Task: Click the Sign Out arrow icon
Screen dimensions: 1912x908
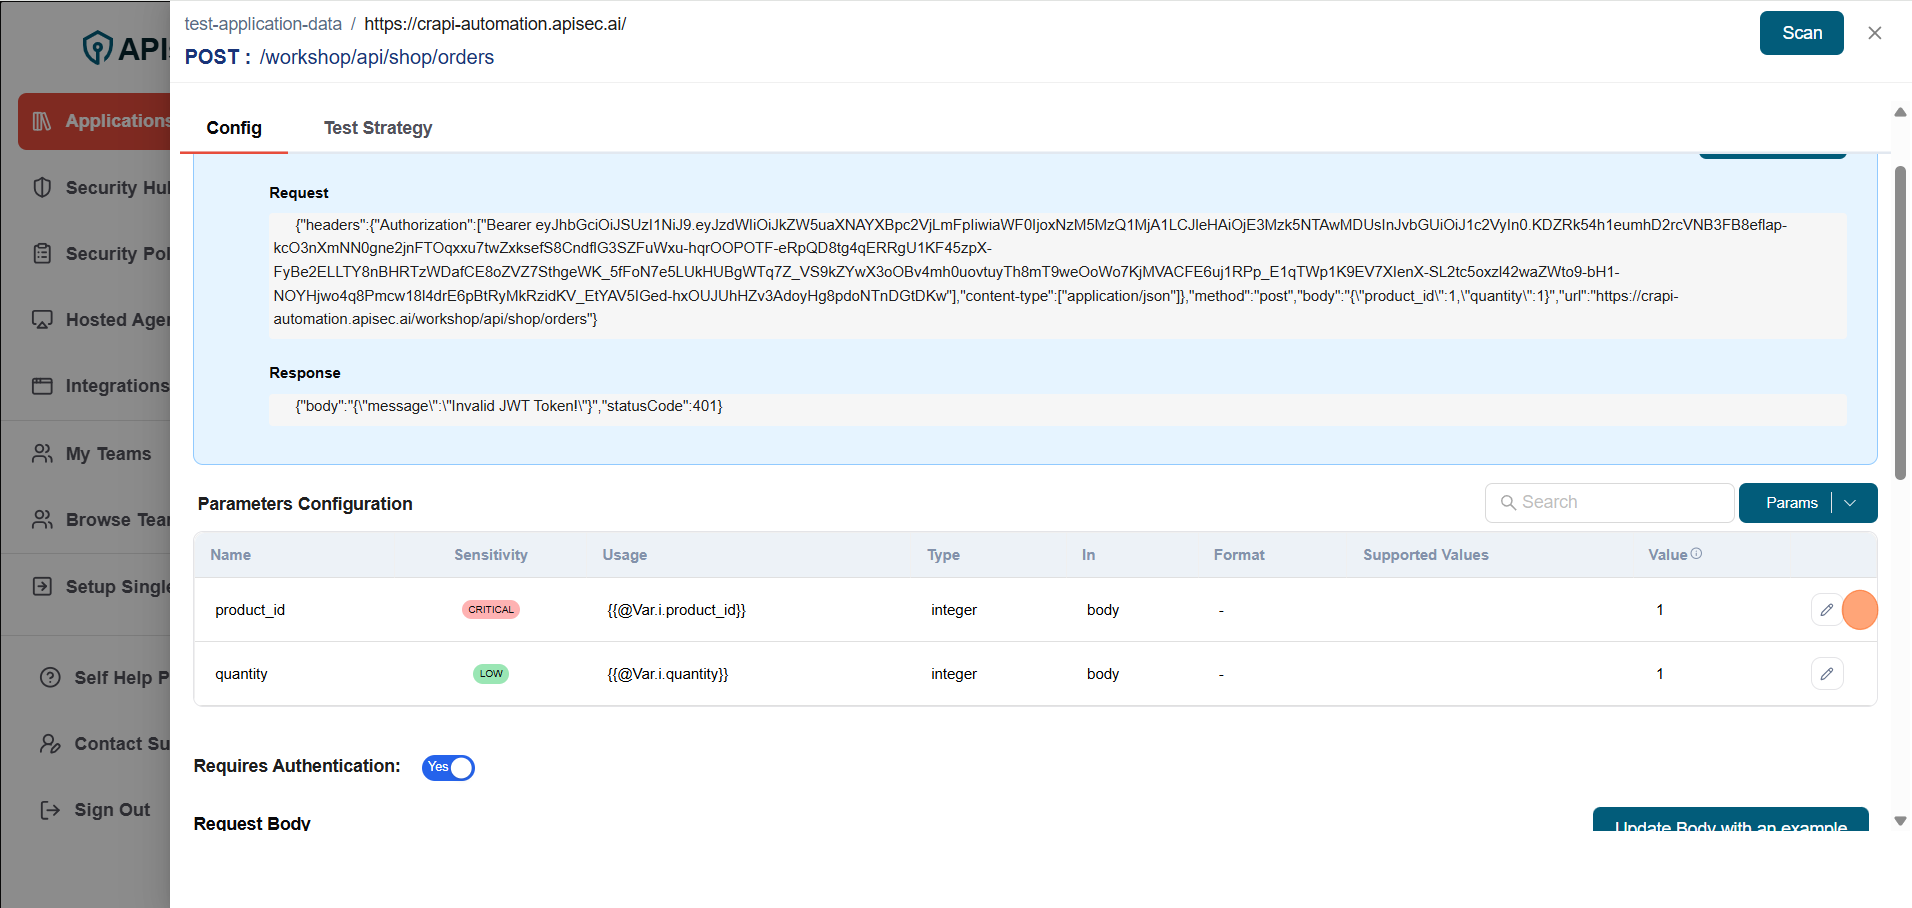Action: click(50, 810)
